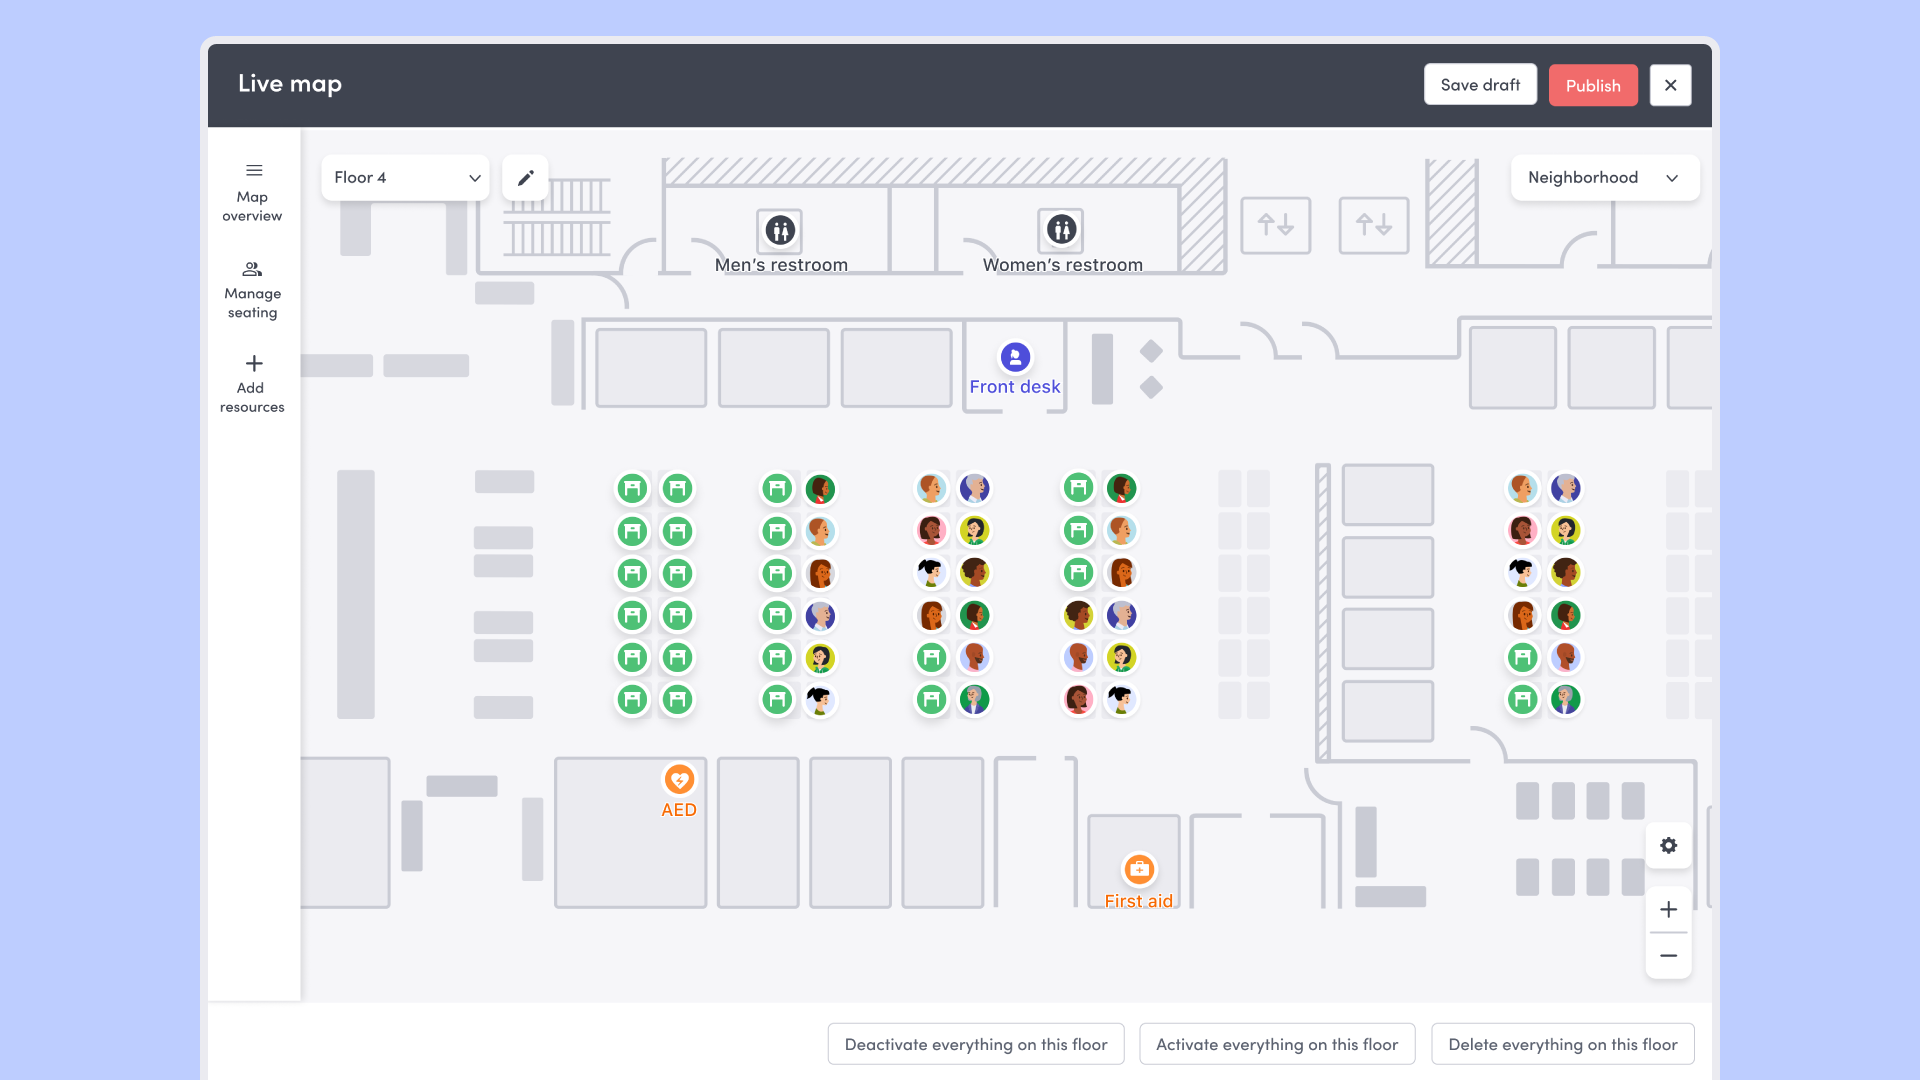Open Add resources panel
The image size is (1920, 1080).
point(252,384)
